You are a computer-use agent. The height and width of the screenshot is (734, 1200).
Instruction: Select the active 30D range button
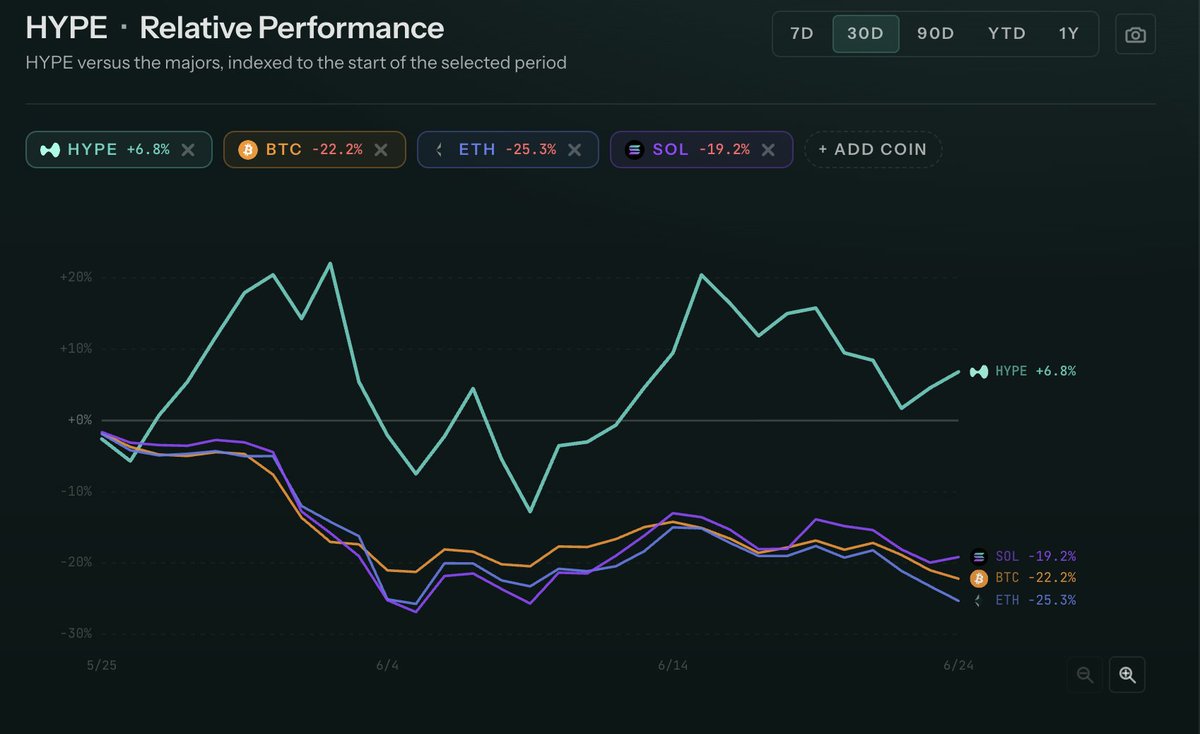[x=866, y=33]
